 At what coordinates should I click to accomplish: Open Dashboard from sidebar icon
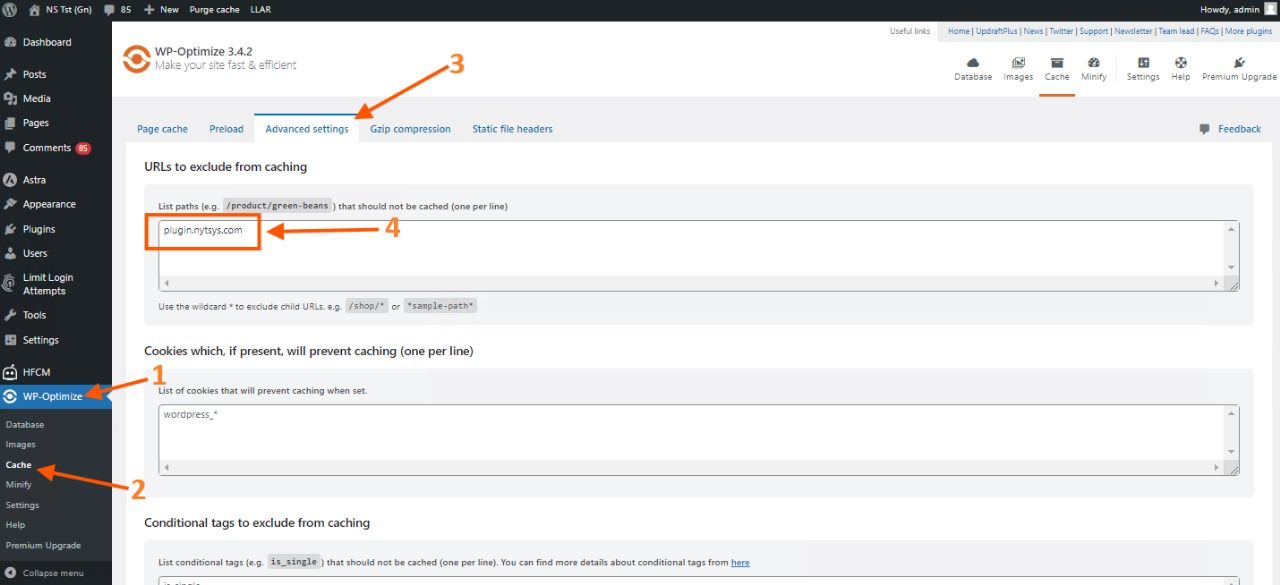[x=10, y=42]
